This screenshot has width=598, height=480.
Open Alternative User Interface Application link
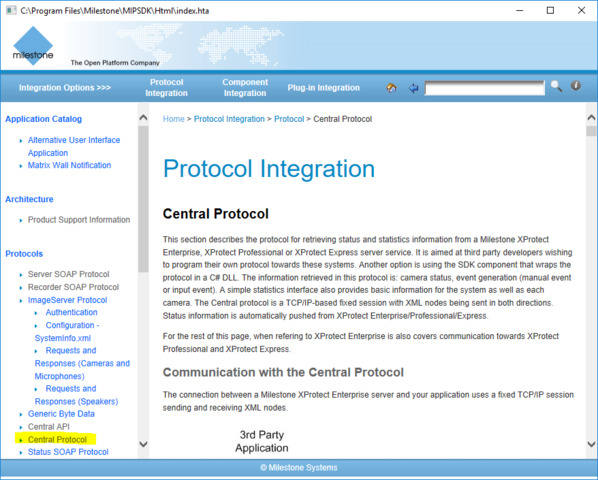tap(74, 146)
